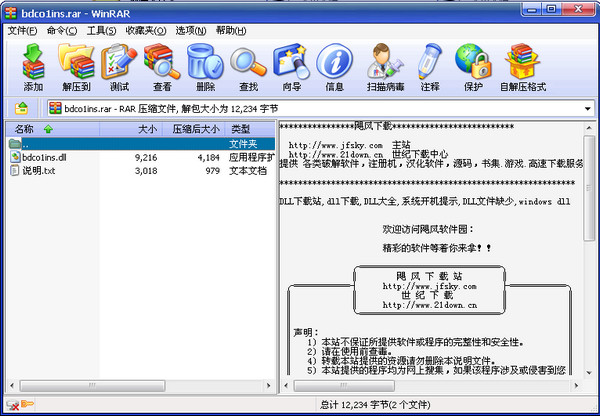600x416 pixels.
Task: Click comment pane scroll up arrow
Action: click(x=589, y=128)
